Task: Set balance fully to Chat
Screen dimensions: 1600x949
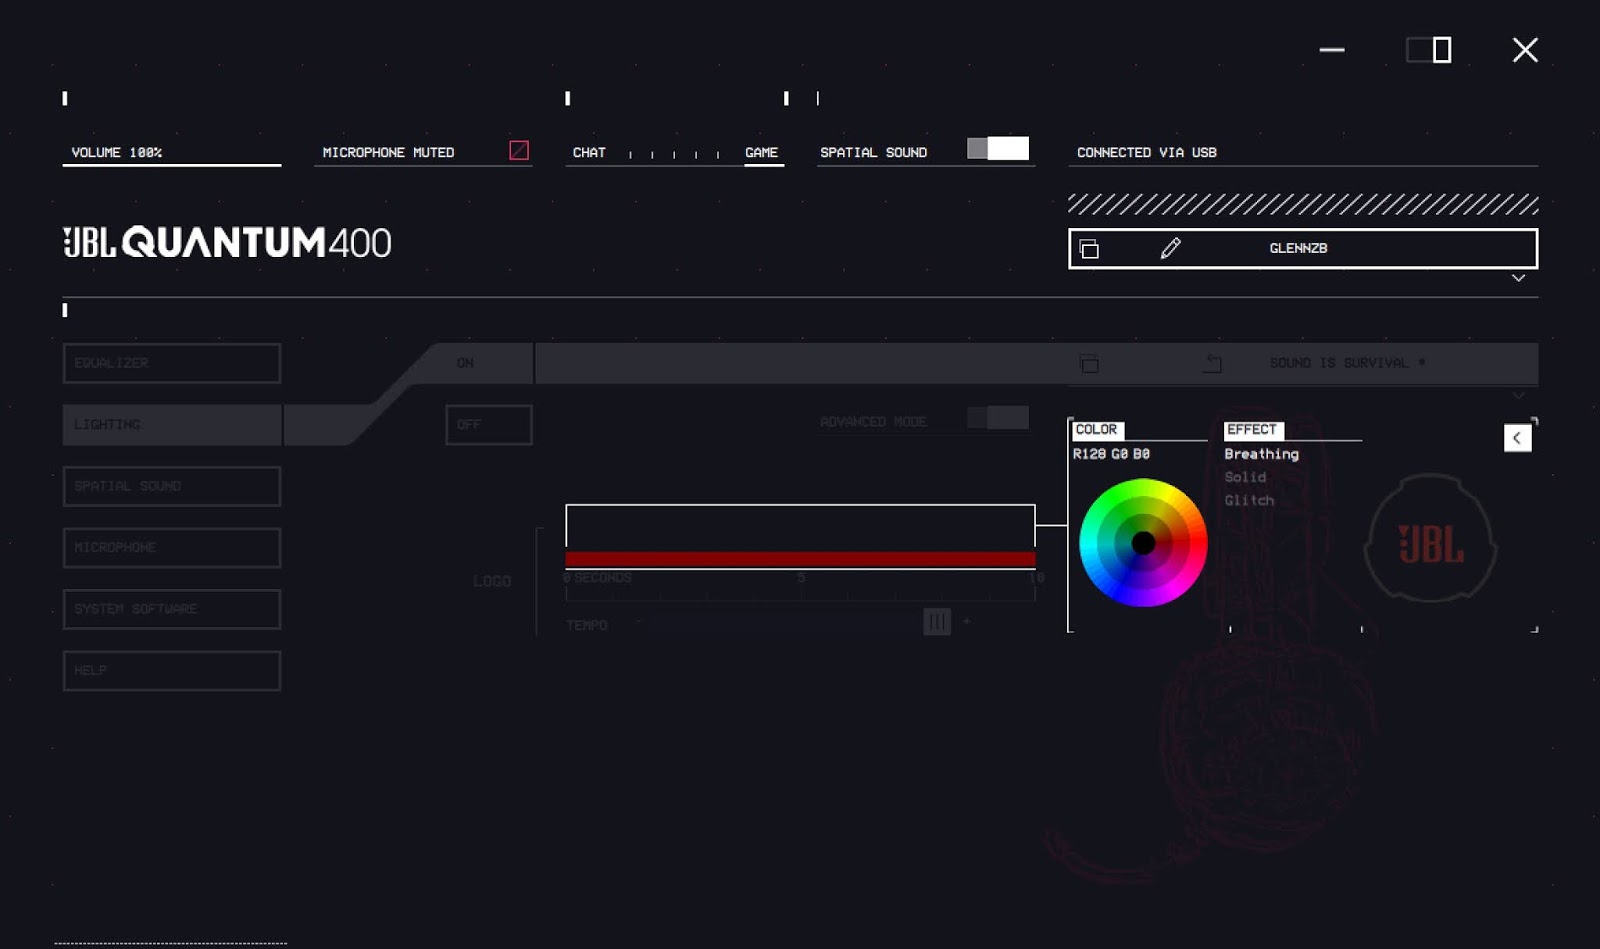Action: click(589, 152)
